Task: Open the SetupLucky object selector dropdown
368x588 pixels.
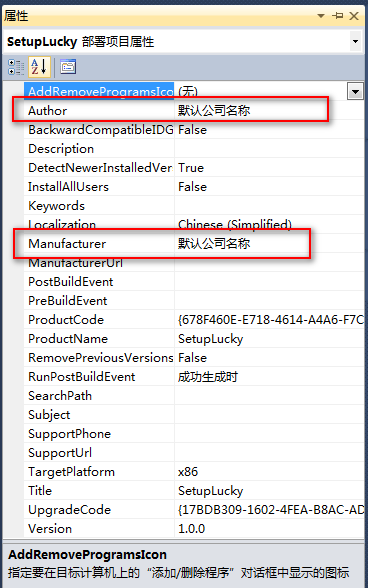Action: pos(355,42)
